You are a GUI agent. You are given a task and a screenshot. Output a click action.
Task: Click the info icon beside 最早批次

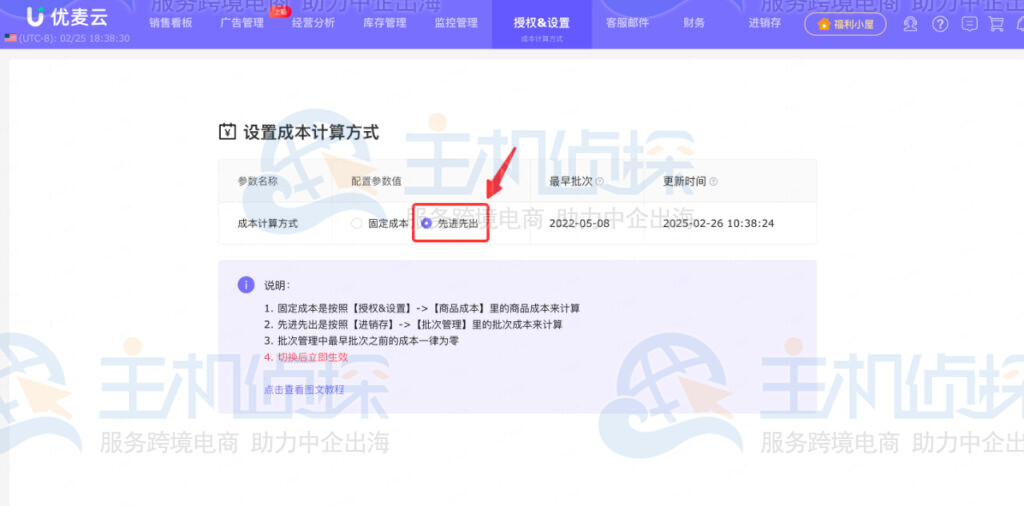click(600, 182)
